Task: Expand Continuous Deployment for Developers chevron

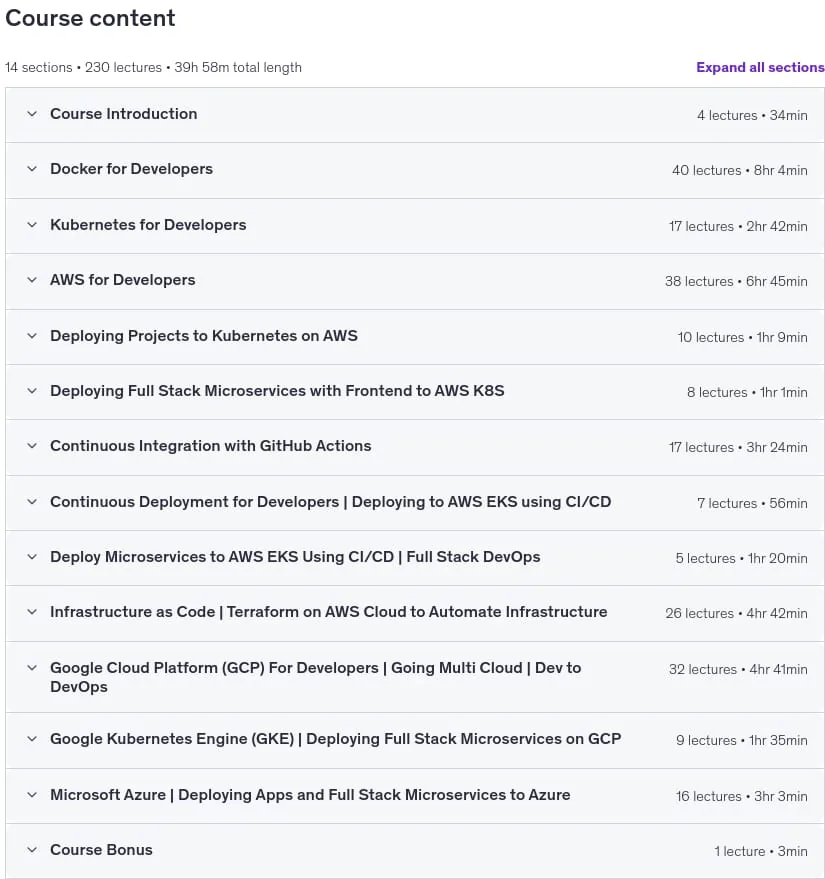Action: pos(32,502)
